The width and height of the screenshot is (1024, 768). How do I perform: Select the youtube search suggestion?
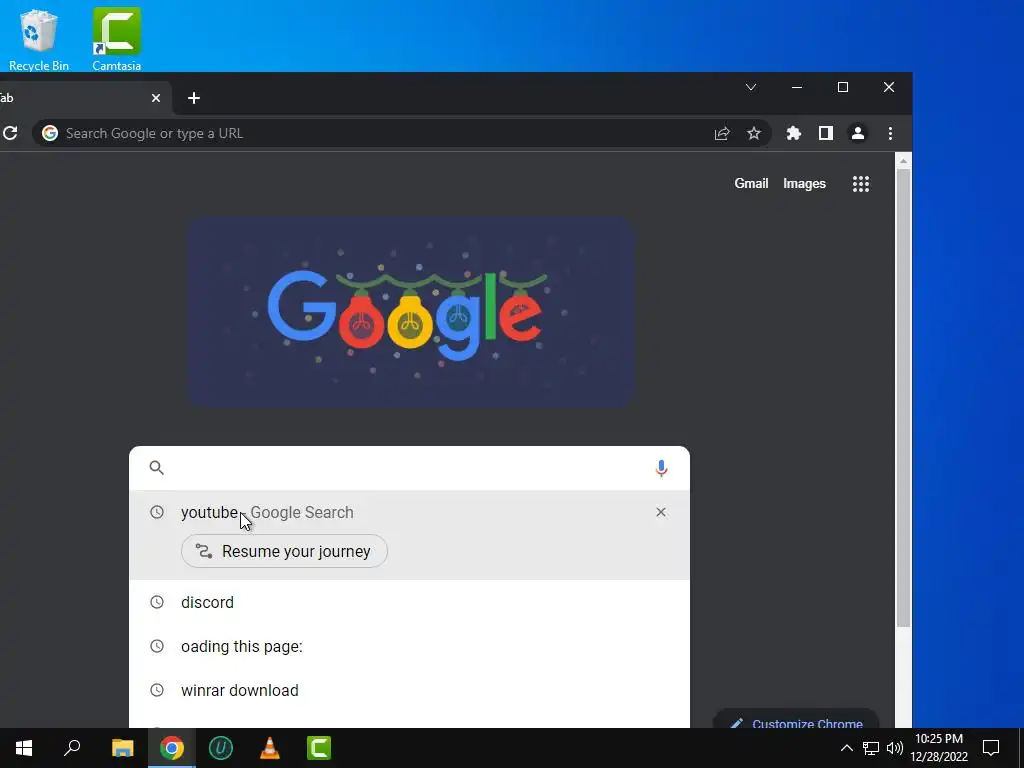click(409, 512)
